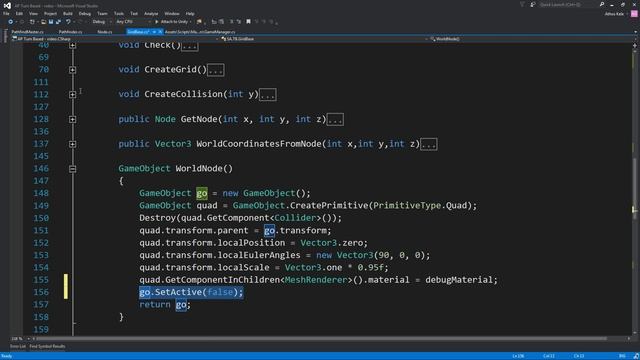Close the GridBase.cs tab
Image resolution: width=640 pixels, height=360 pixels.
pos(160,32)
